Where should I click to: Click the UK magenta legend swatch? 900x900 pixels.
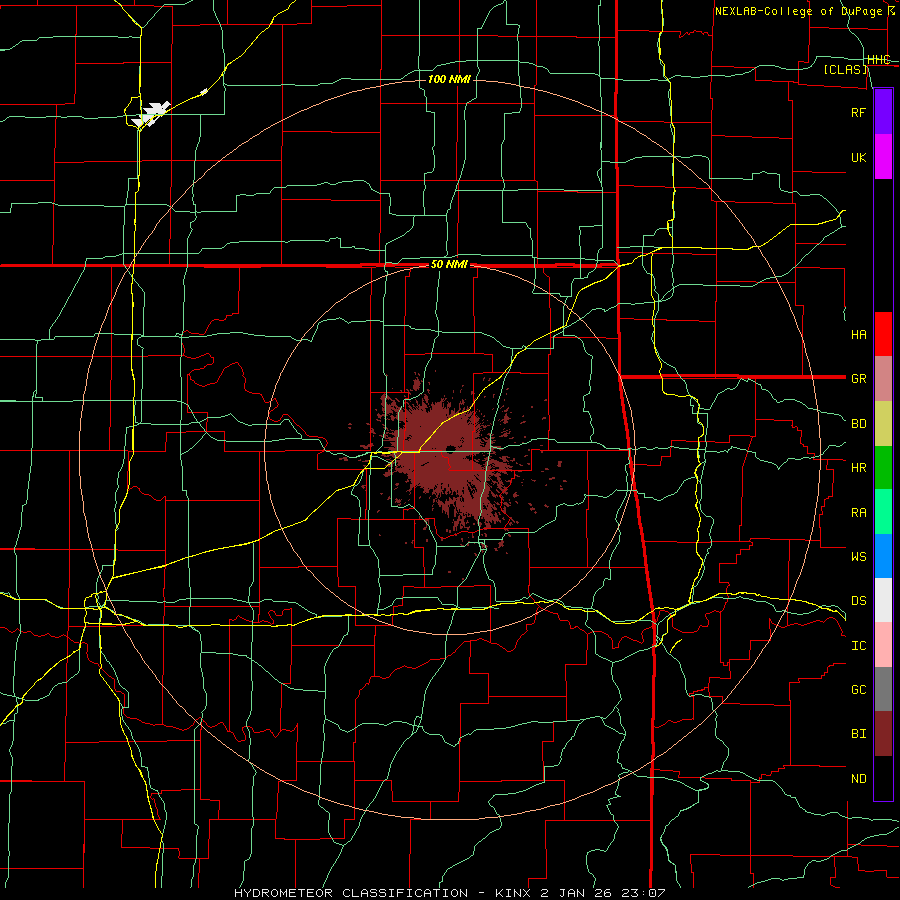(x=883, y=157)
